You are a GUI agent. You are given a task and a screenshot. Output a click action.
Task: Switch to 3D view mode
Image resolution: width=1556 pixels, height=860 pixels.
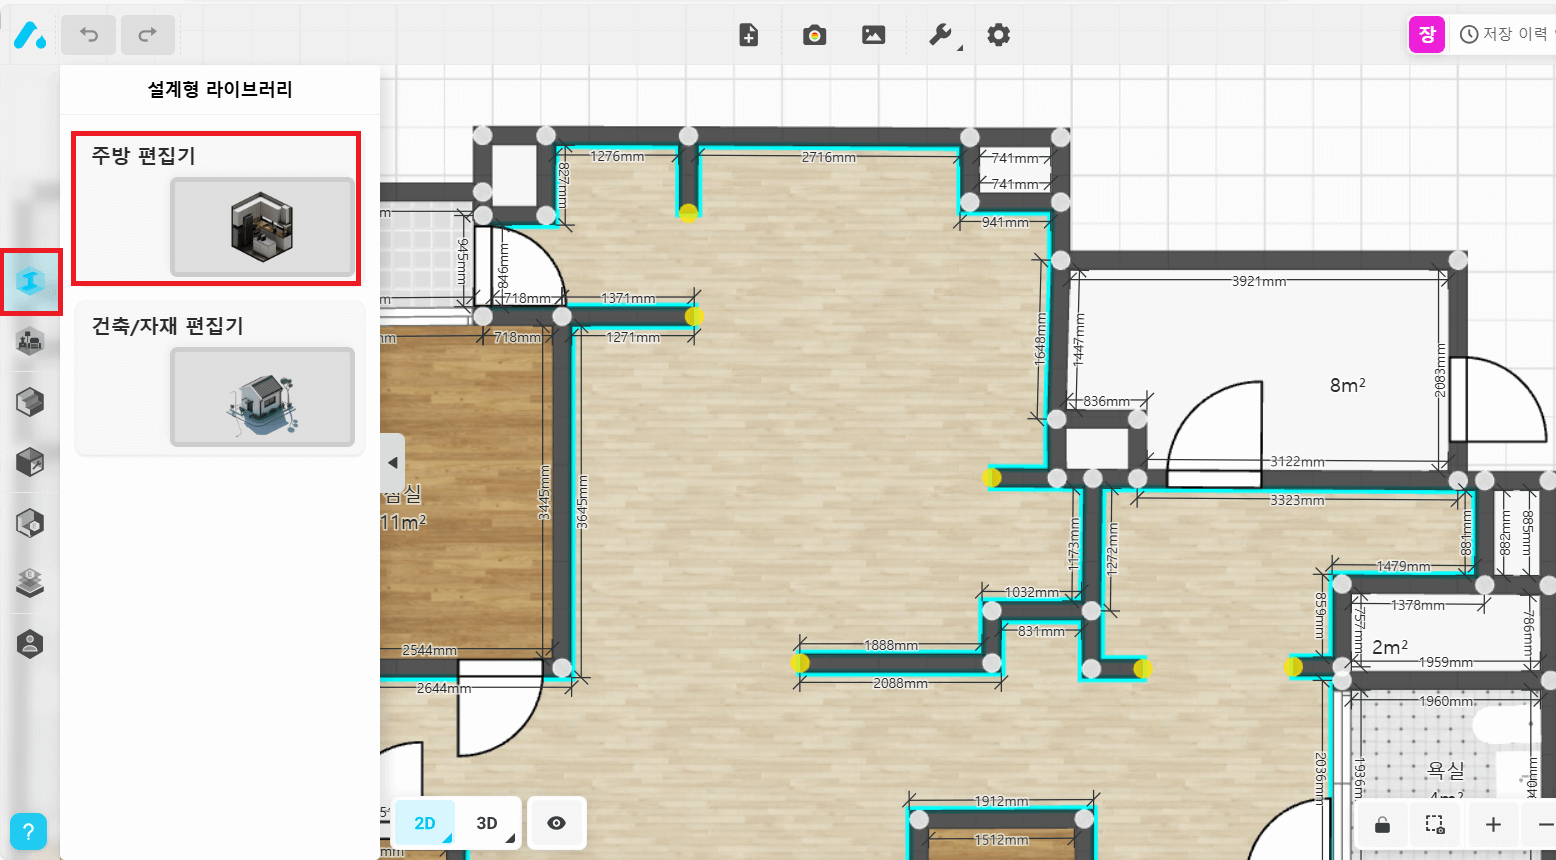coord(487,823)
